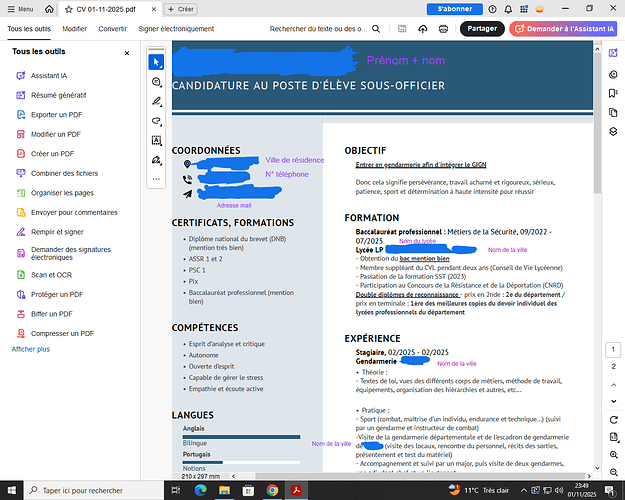625x500 pixels.
Task: Close the Tous les outils panel
Action: tap(126, 53)
